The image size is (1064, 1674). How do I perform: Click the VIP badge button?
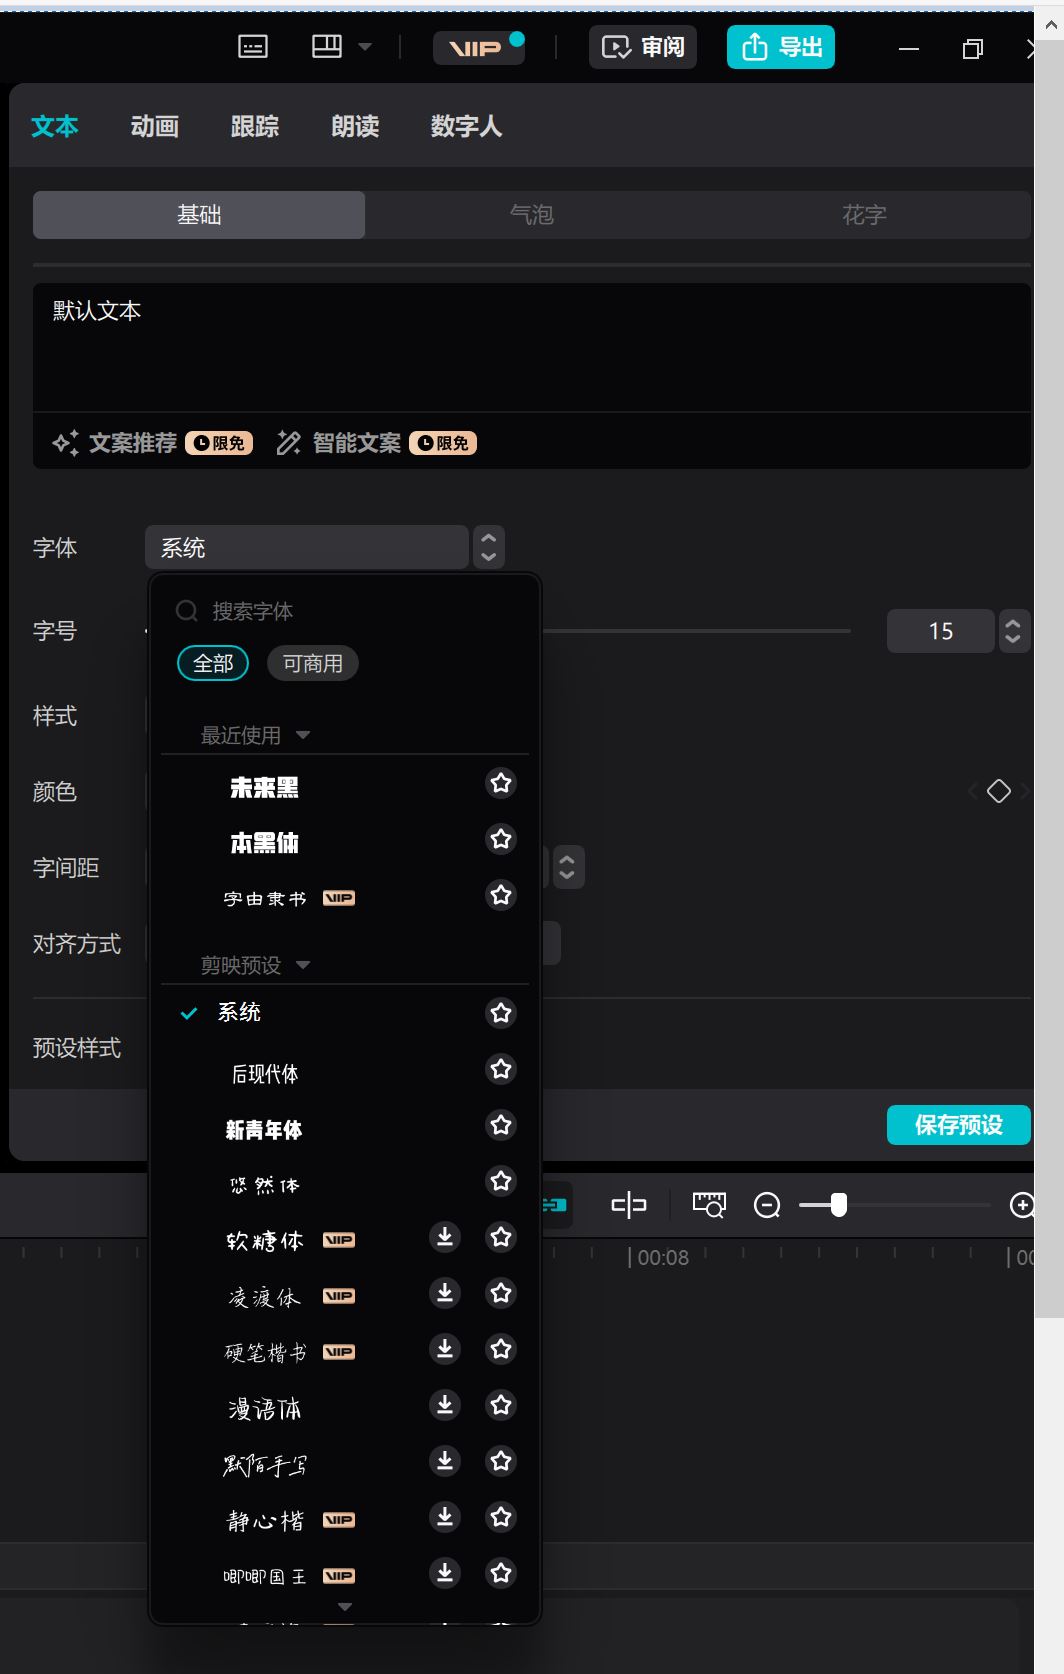pos(478,47)
